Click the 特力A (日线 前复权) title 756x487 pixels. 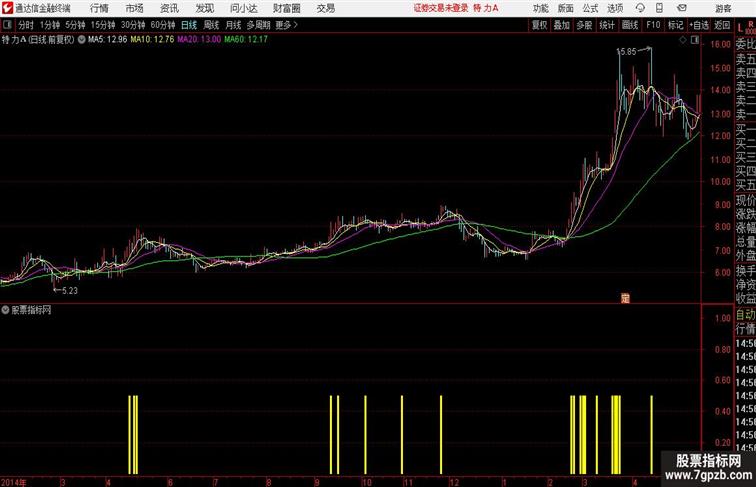coord(38,40)
